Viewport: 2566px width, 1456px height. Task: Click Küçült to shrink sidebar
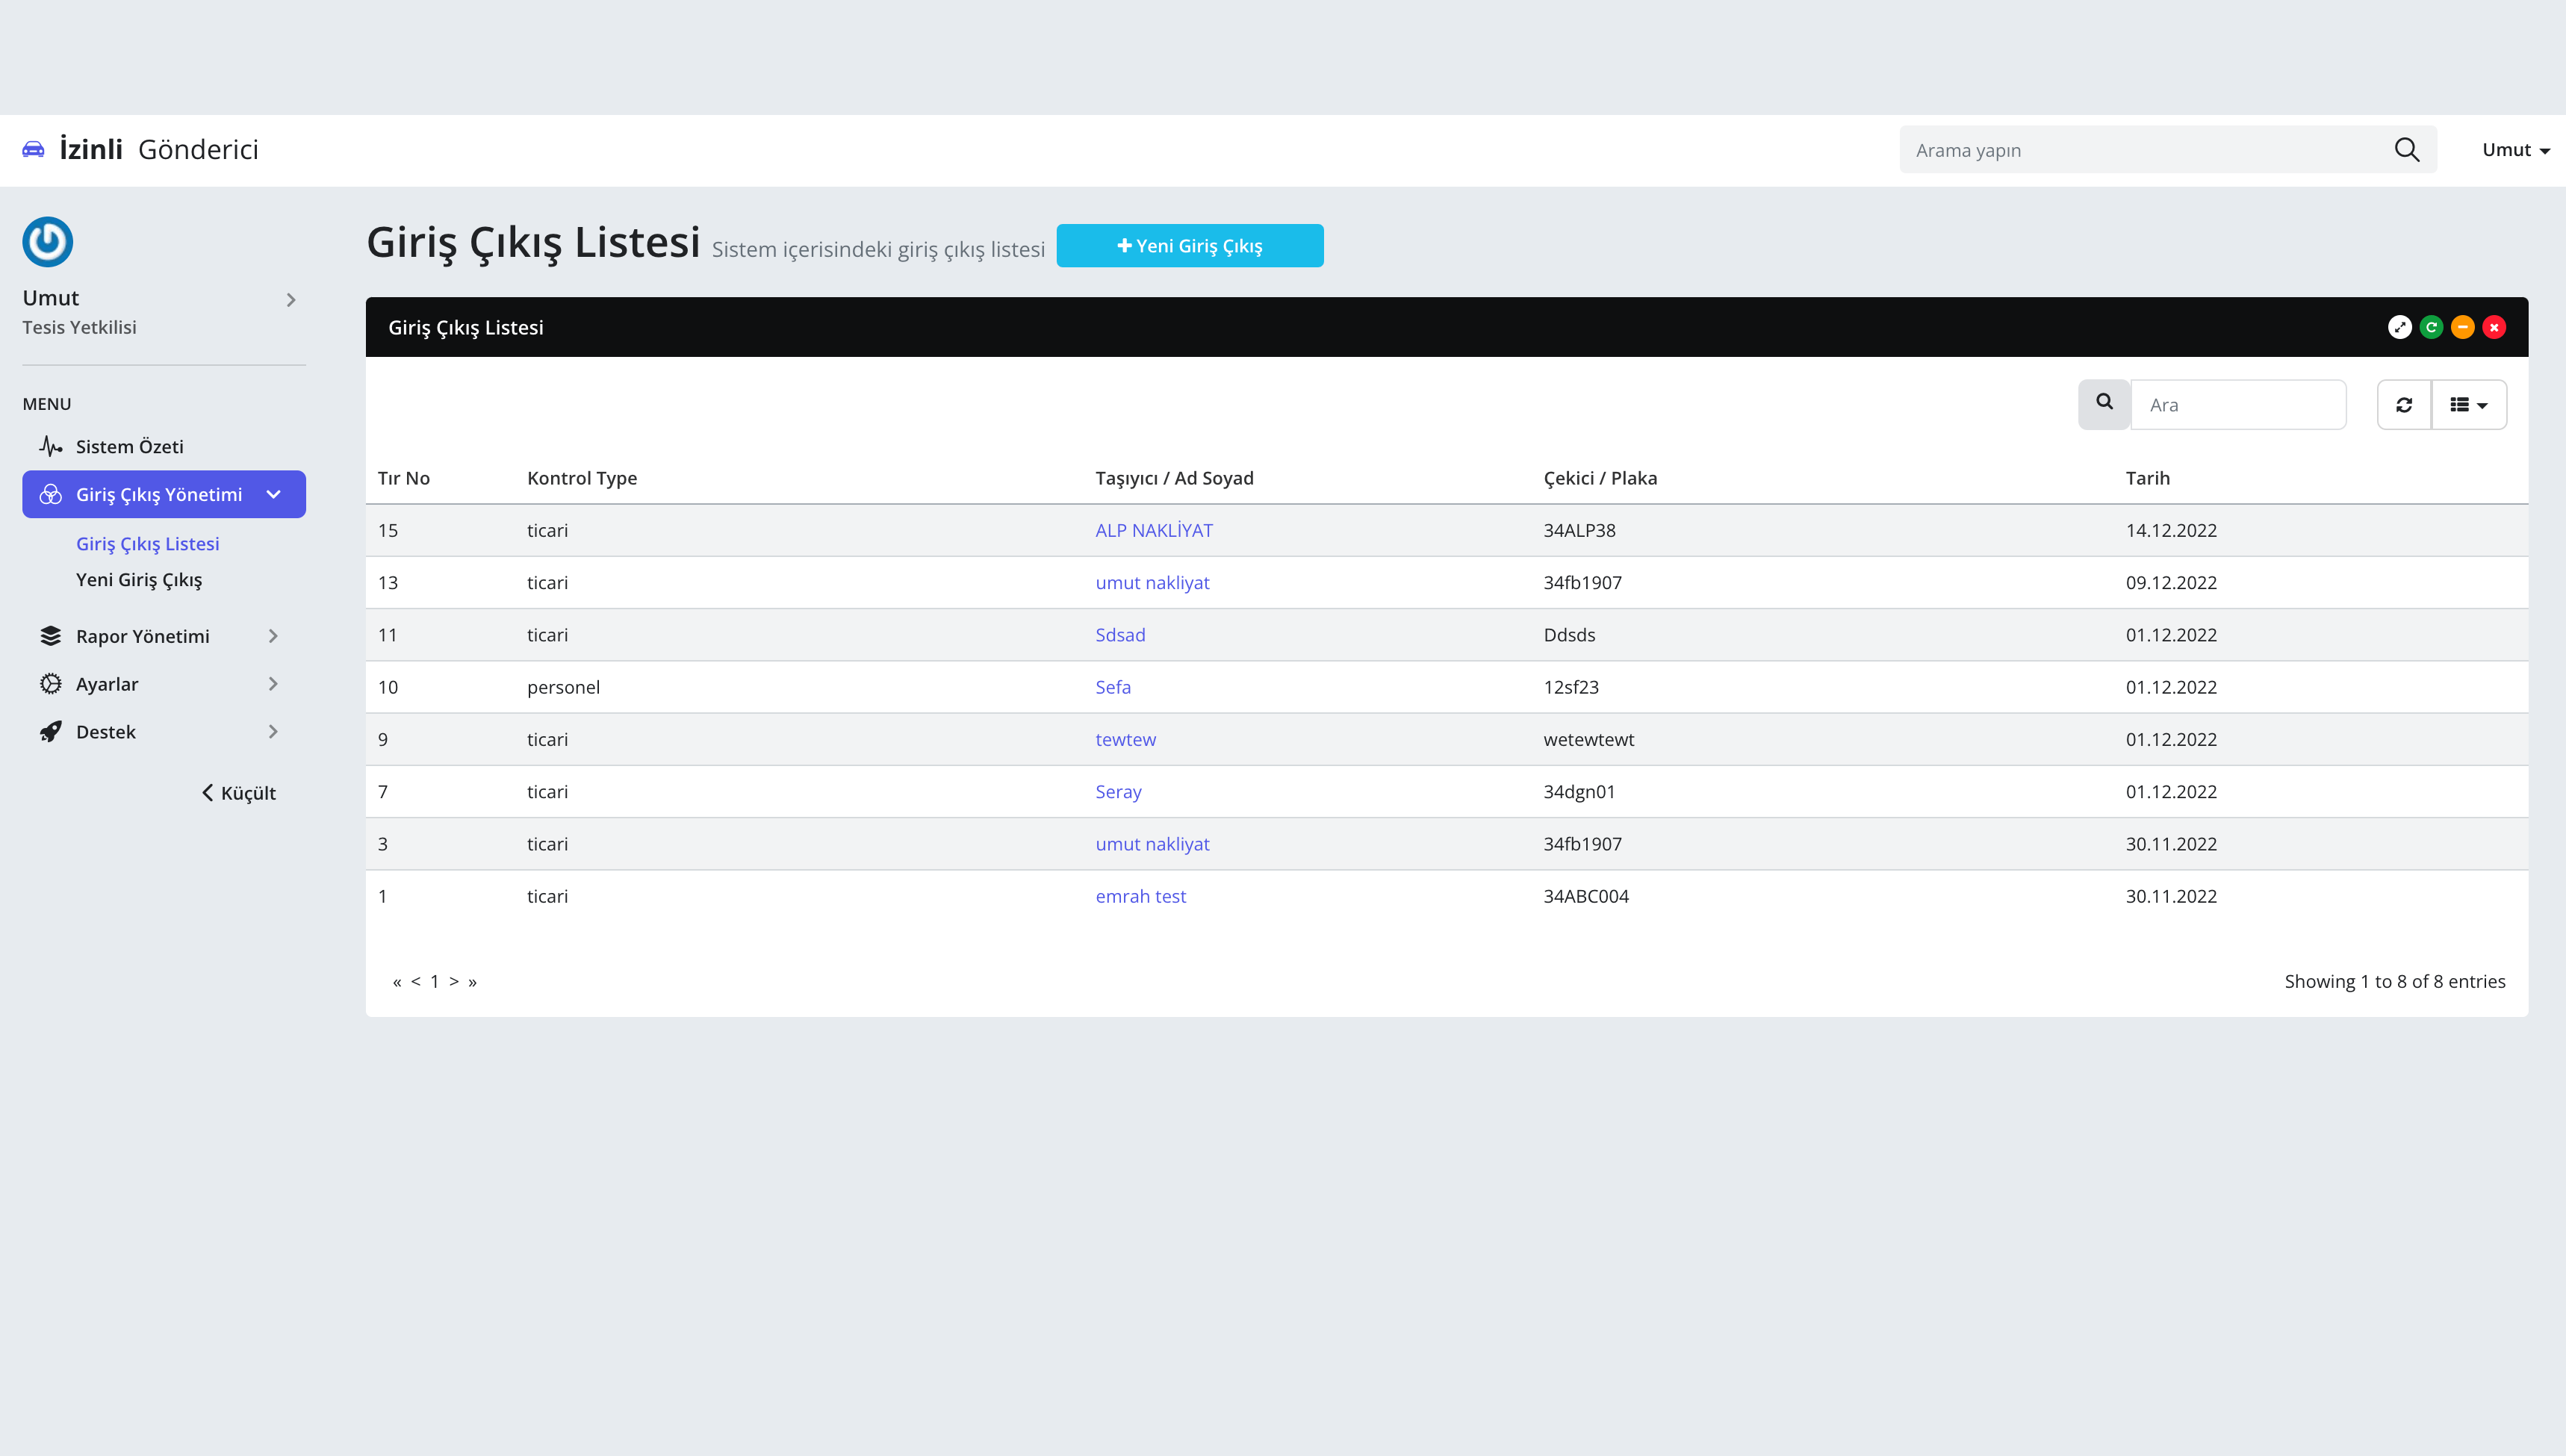(239, 792)
